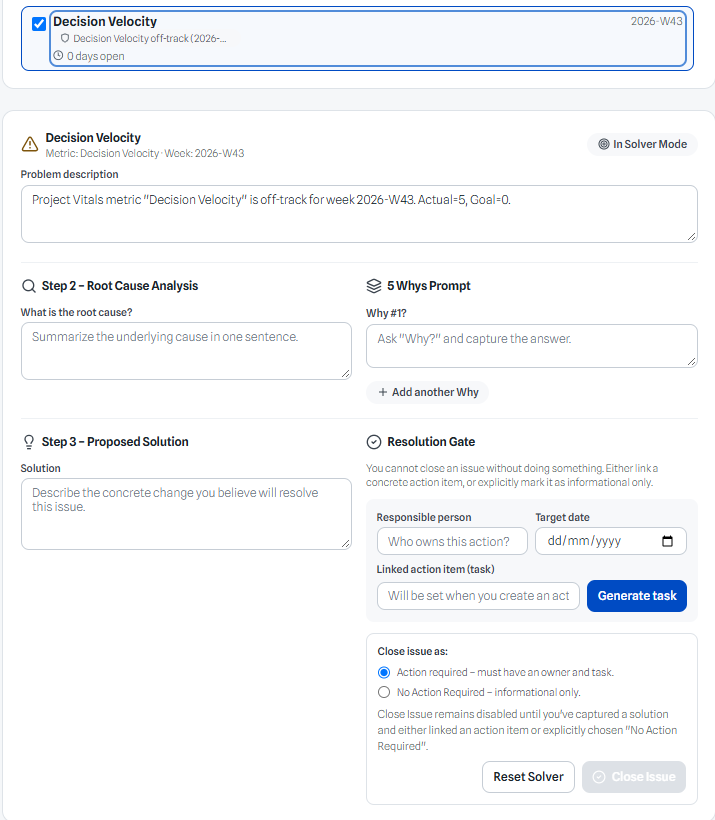Click the Step 3 – Proposed Solution heading
This screenshot has height=820, width=715.
point(115,442)
